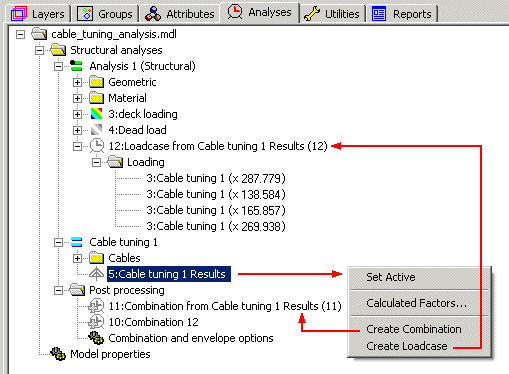
Task: Collapse the Loading folder
Action: [x=96, y=162]
